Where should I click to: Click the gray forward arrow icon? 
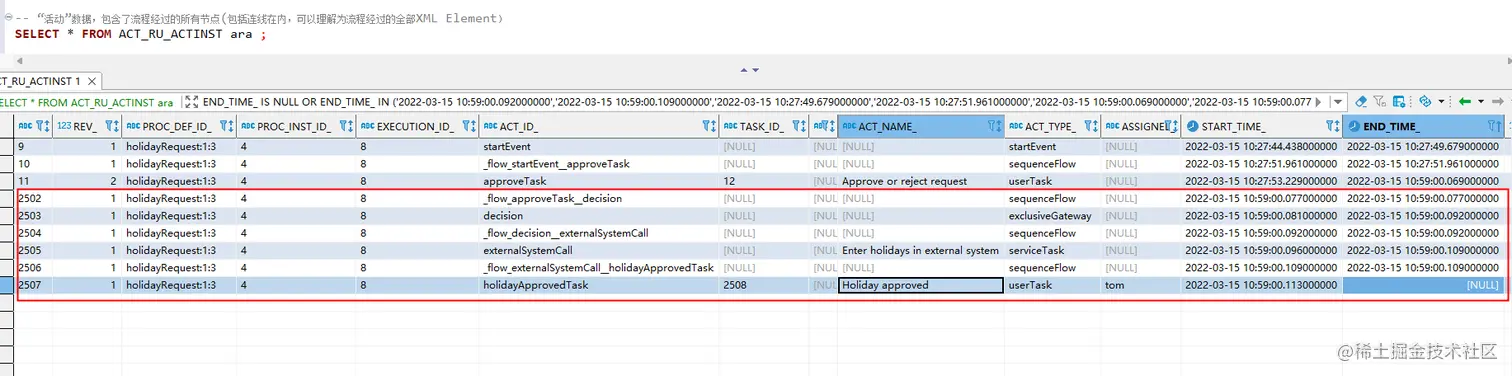coord(1497,101)
